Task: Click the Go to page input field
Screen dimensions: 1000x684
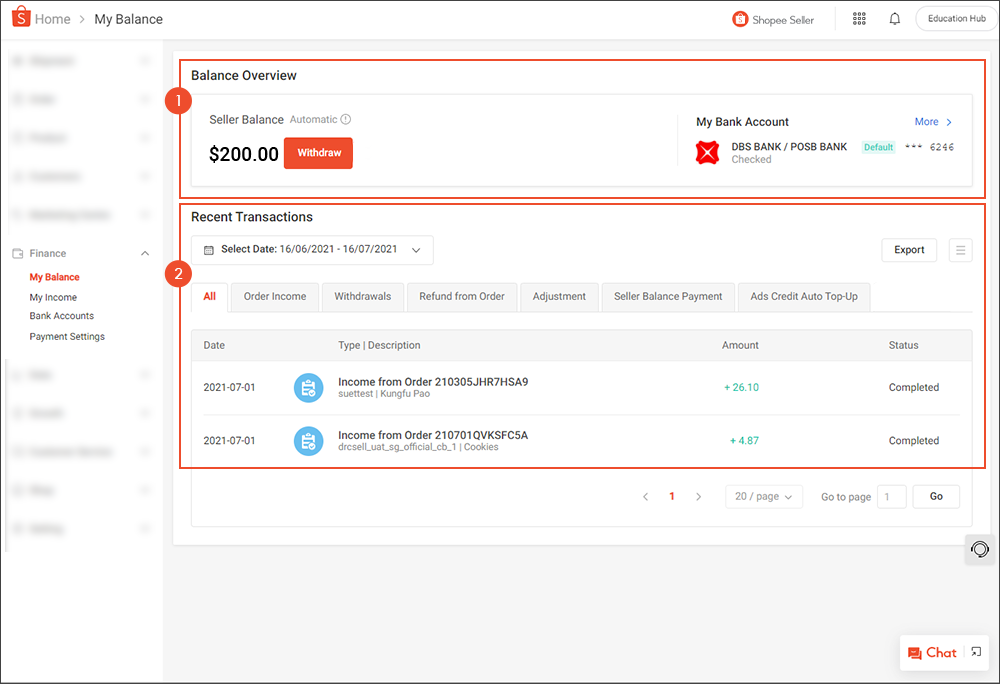Action: [892, 496]
